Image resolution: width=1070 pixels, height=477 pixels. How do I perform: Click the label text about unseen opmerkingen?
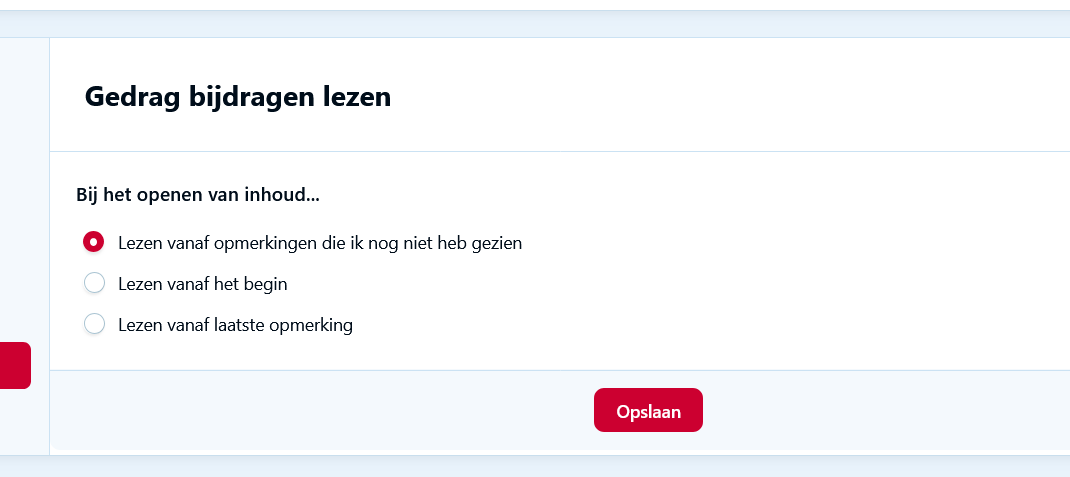320,242
